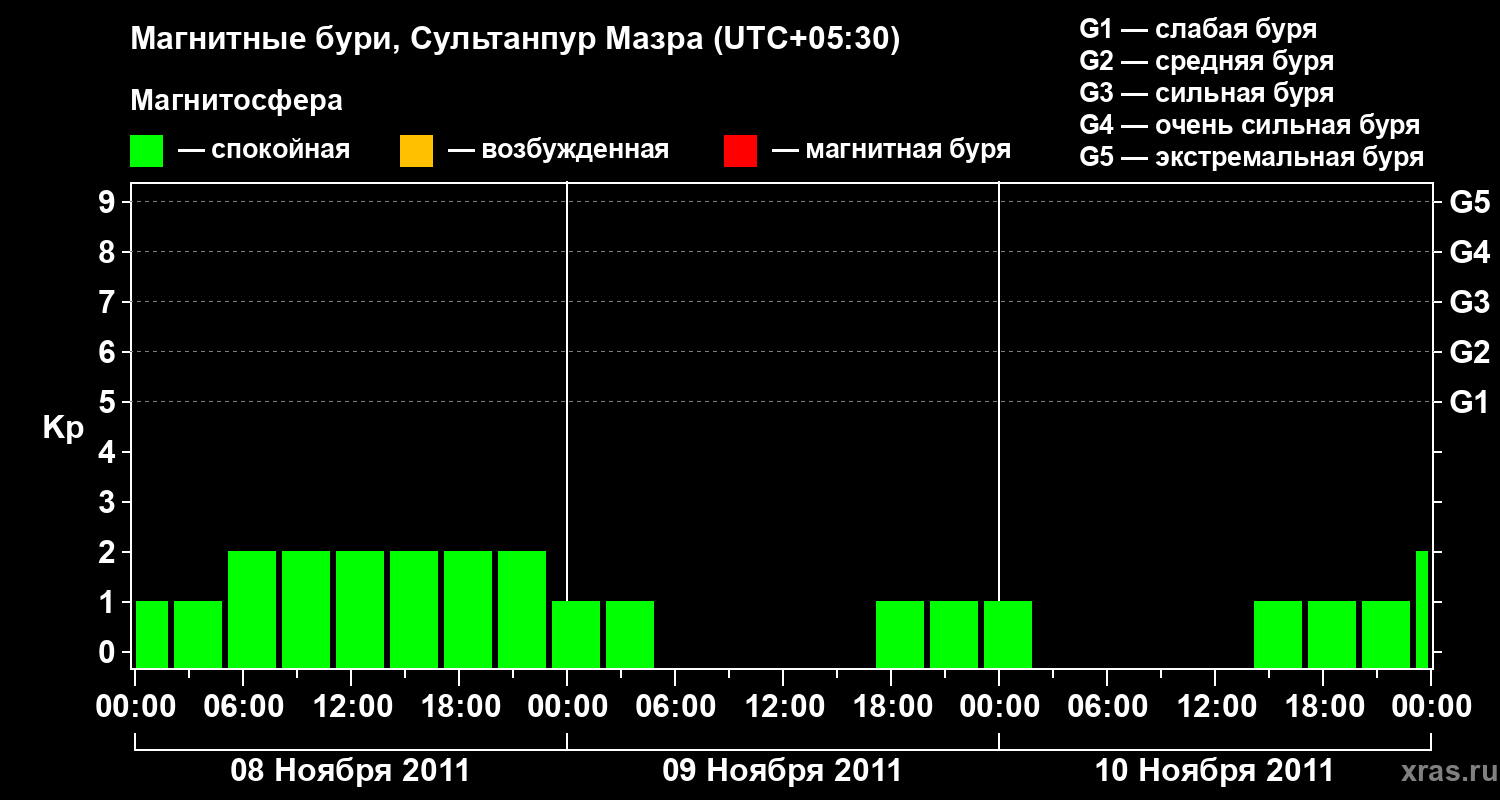Select the 'G4 — очень сильная буря' legend line

tap(1250, 125)
